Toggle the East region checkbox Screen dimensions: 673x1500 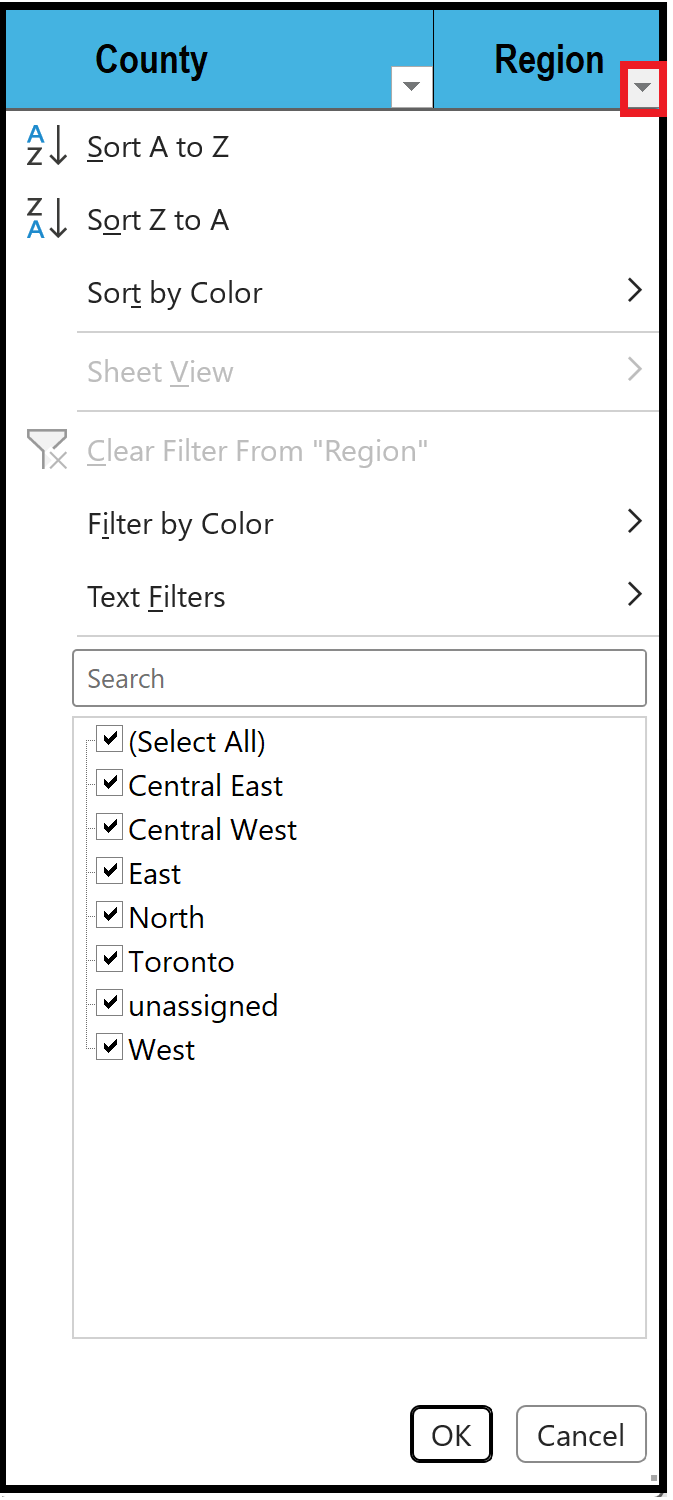pyautogui.click(x=109, y=870)
